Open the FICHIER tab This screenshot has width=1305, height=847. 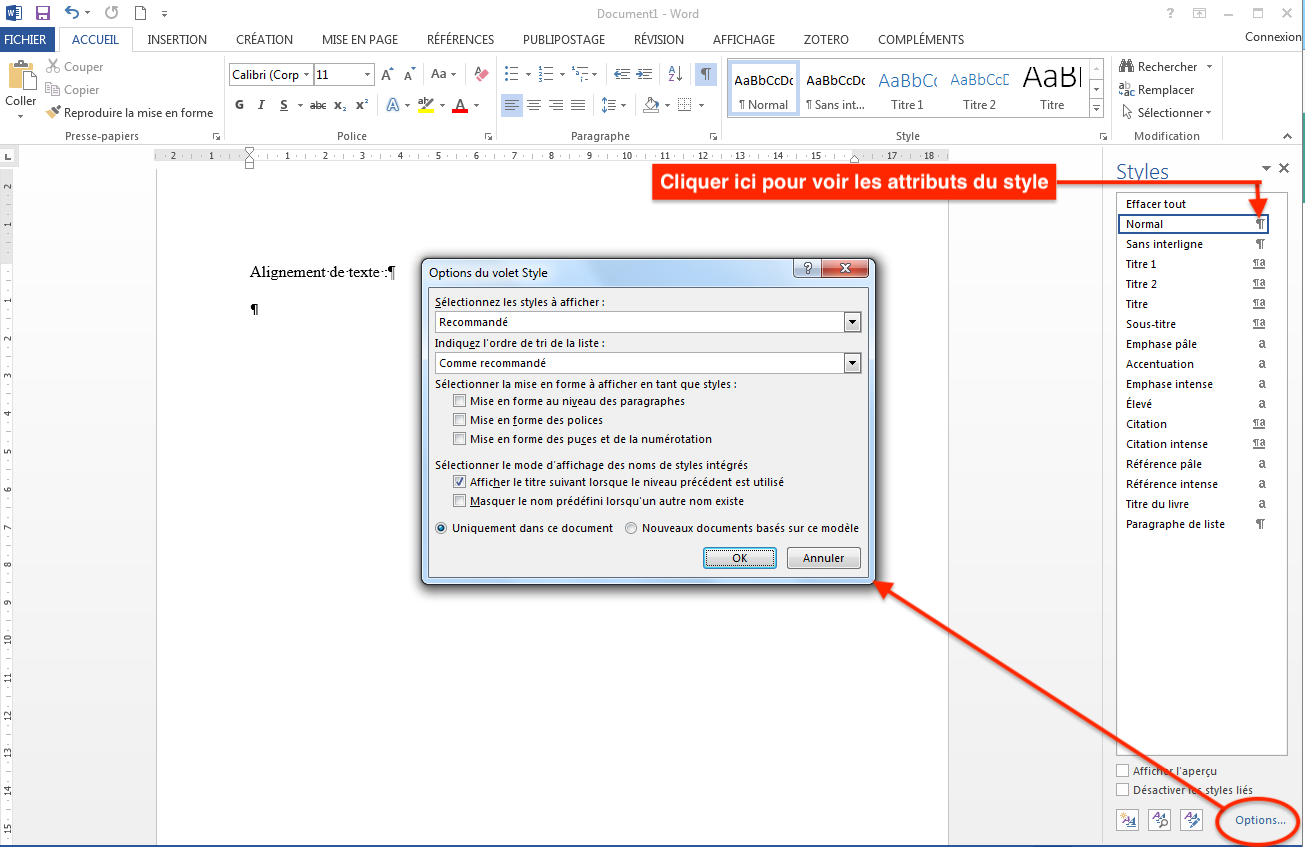coord(25,40)
